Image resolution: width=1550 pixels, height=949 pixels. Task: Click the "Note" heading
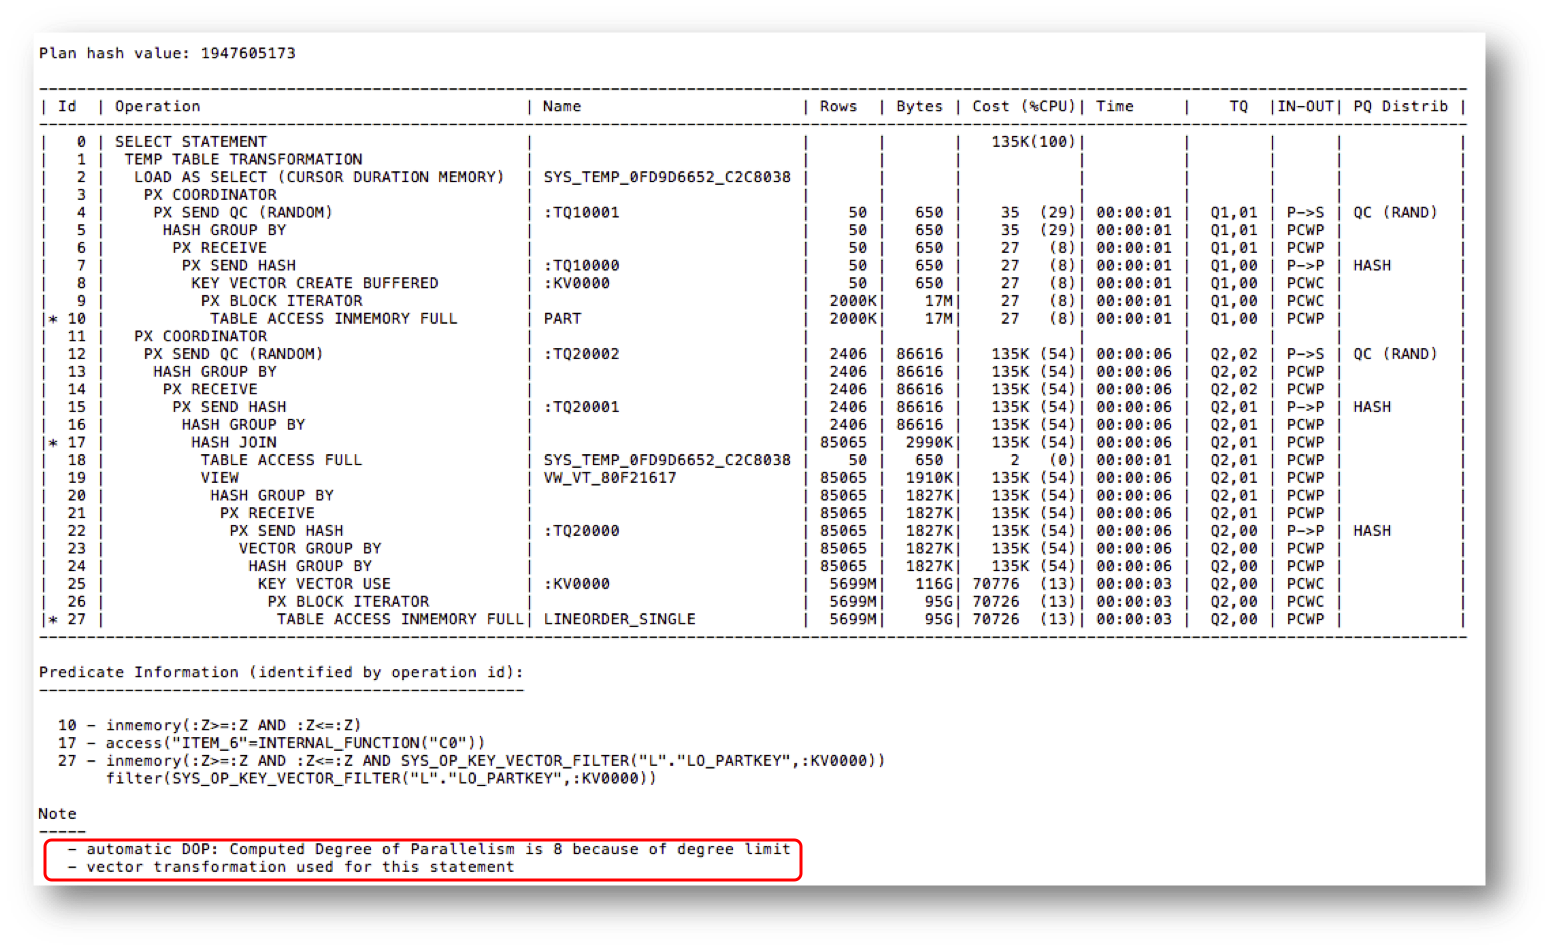click(57, 814)
